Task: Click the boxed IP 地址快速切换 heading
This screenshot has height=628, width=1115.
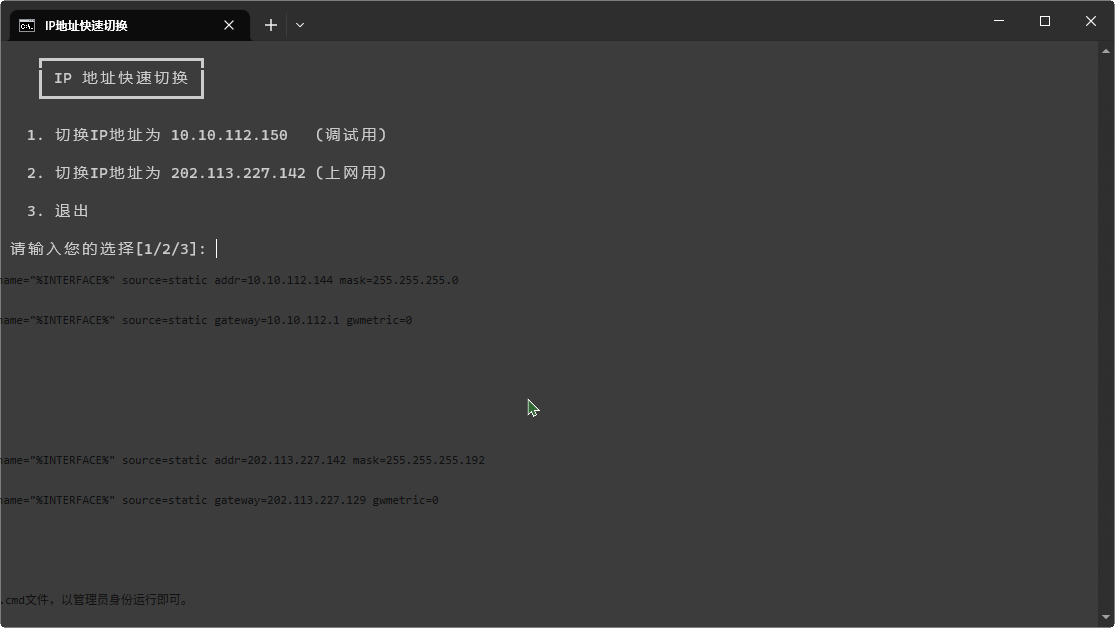Action: point(121,78)
